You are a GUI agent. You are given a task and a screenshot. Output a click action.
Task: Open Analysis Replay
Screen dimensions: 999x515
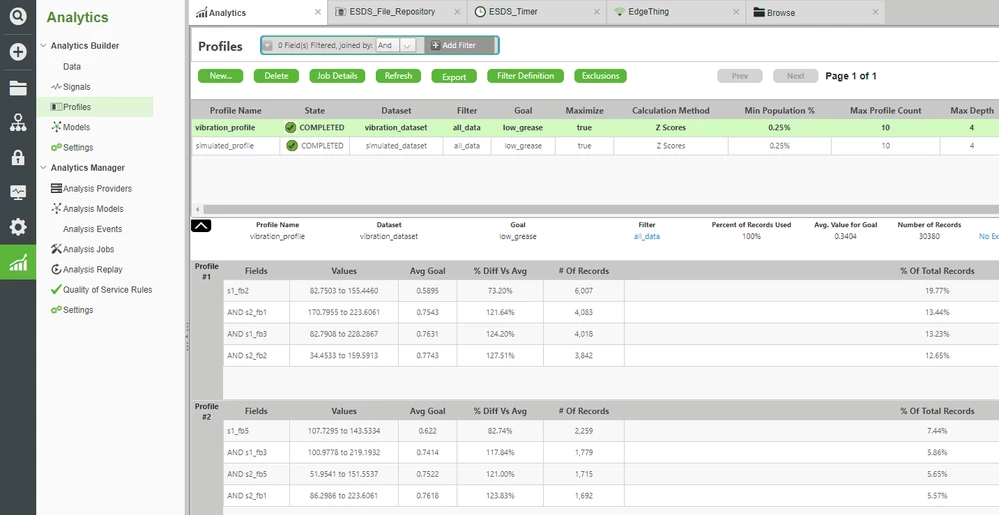92,270
